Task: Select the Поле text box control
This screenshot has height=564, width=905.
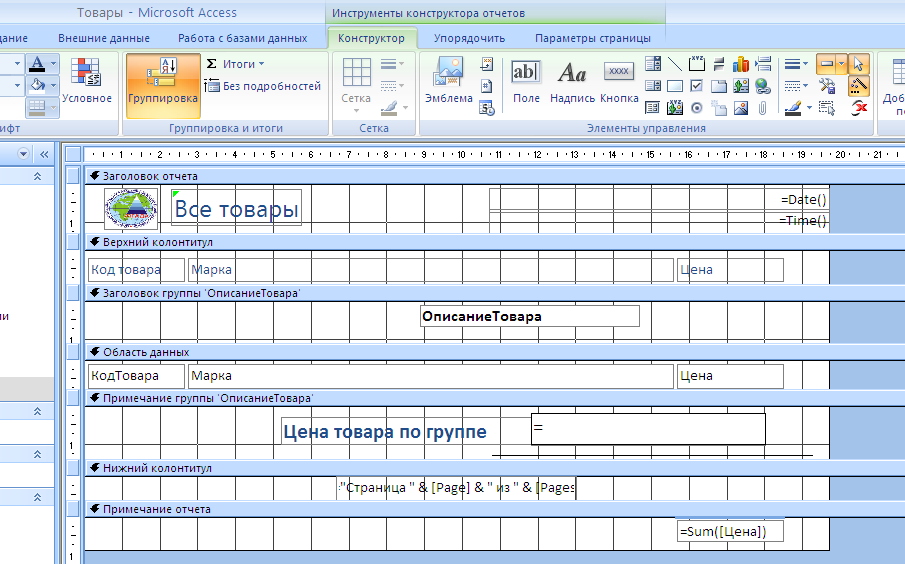Action: click(x=526, y=81)
